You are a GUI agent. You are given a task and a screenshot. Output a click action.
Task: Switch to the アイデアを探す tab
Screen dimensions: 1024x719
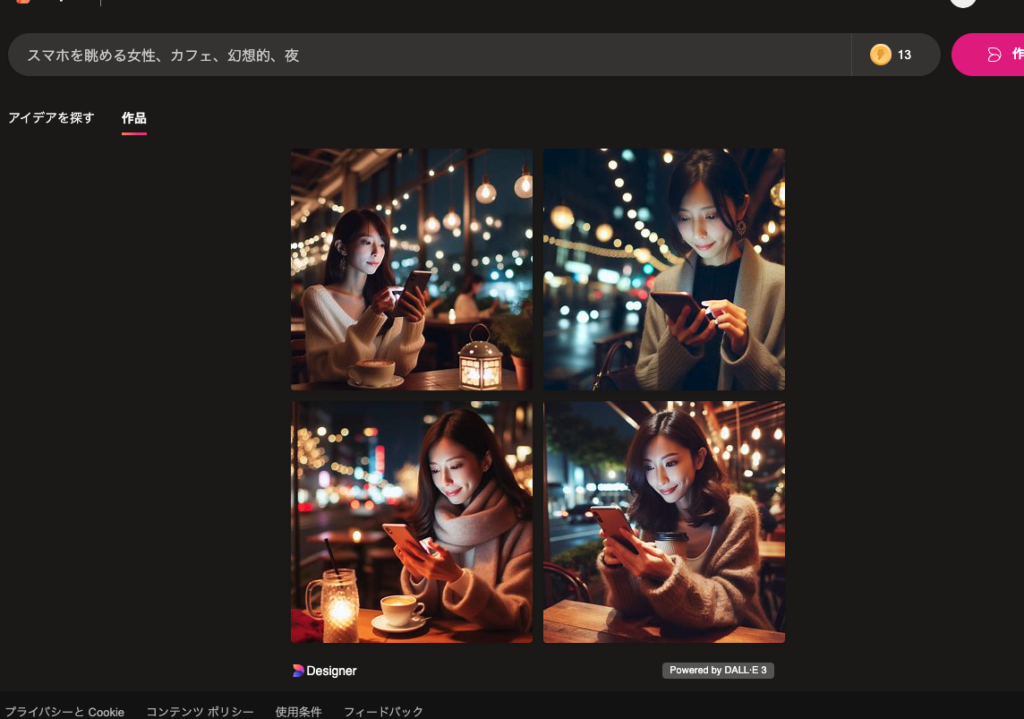[51, 118]
